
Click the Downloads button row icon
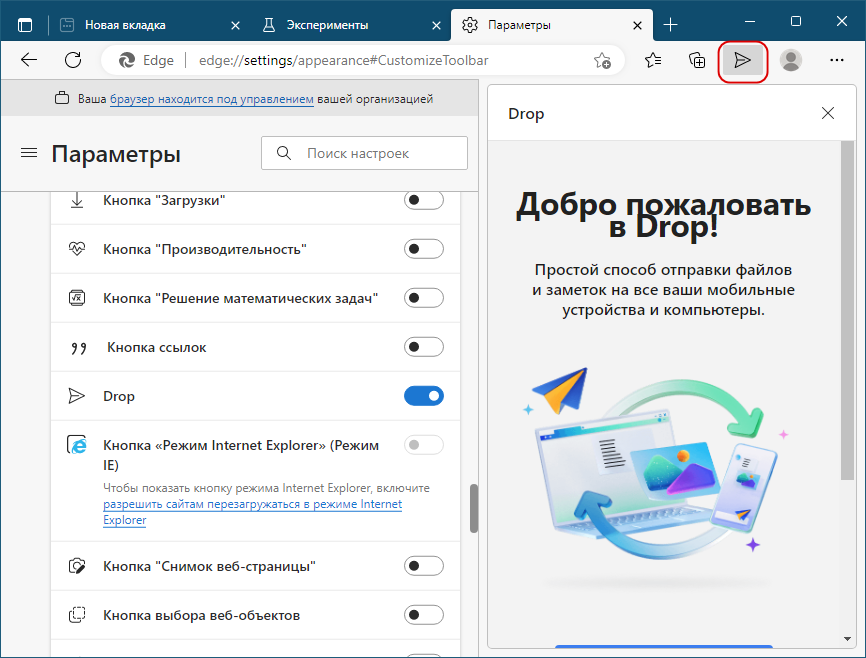(x=77, y=201)
